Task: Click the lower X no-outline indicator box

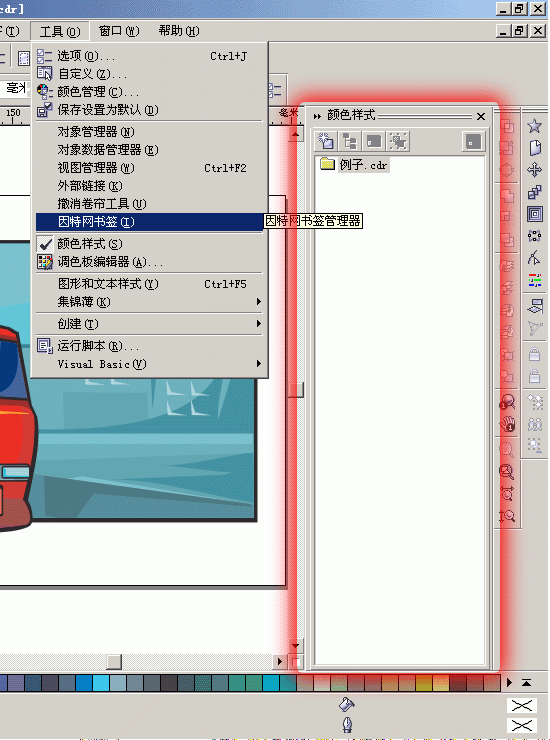Action: (522, 725)
